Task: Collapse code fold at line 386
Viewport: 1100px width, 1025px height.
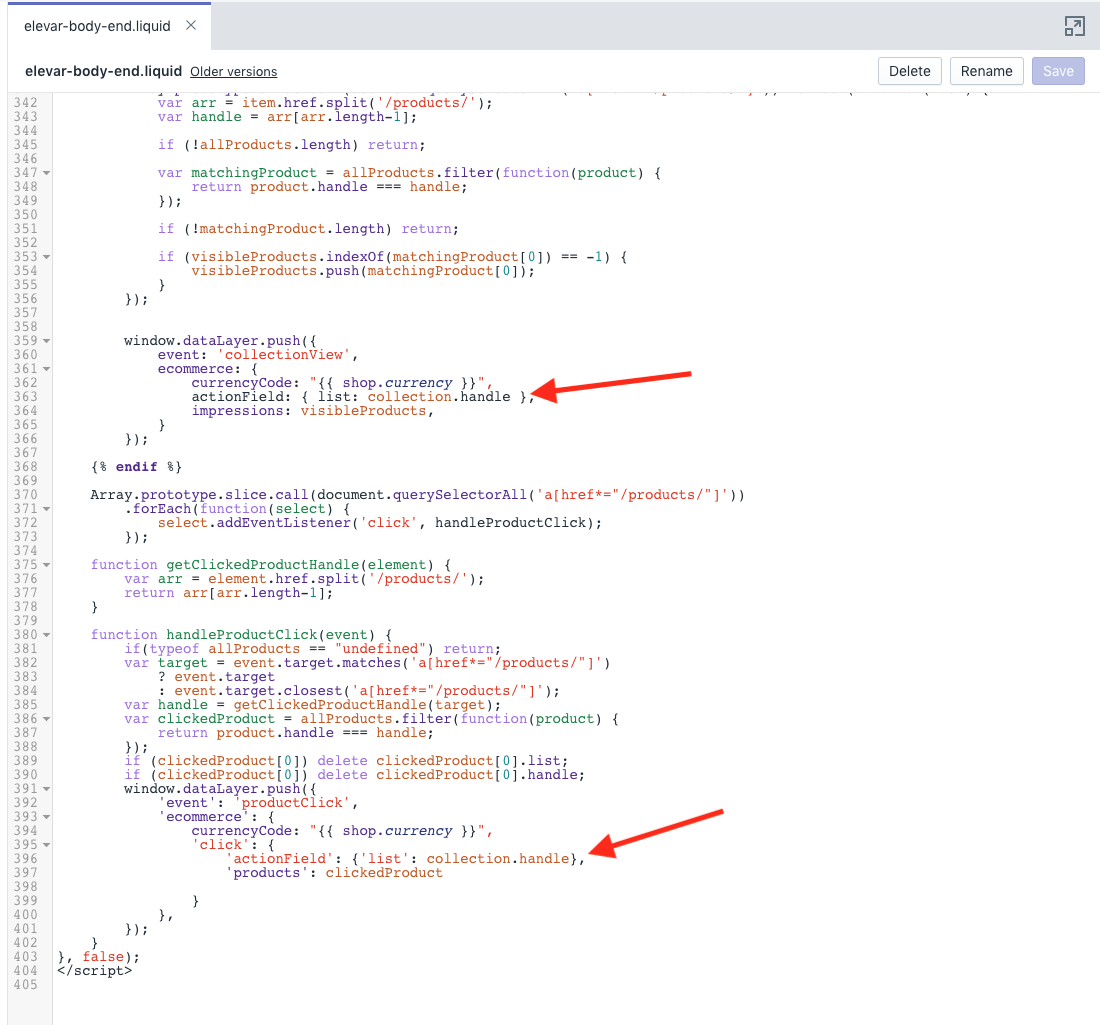Action: 46,719
